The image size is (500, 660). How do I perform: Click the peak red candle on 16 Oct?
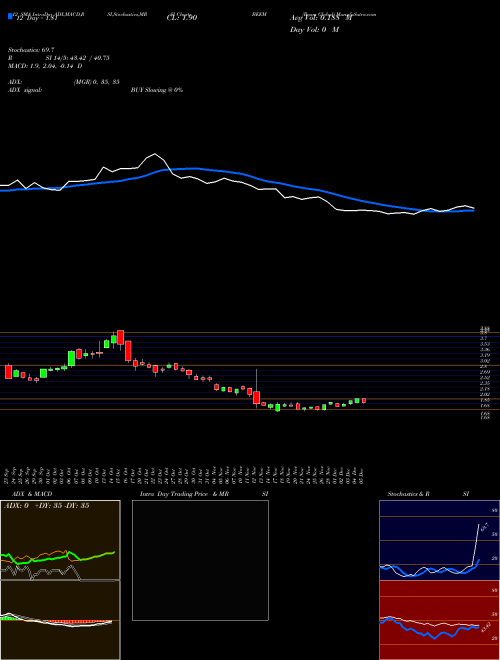click(120, 339)
